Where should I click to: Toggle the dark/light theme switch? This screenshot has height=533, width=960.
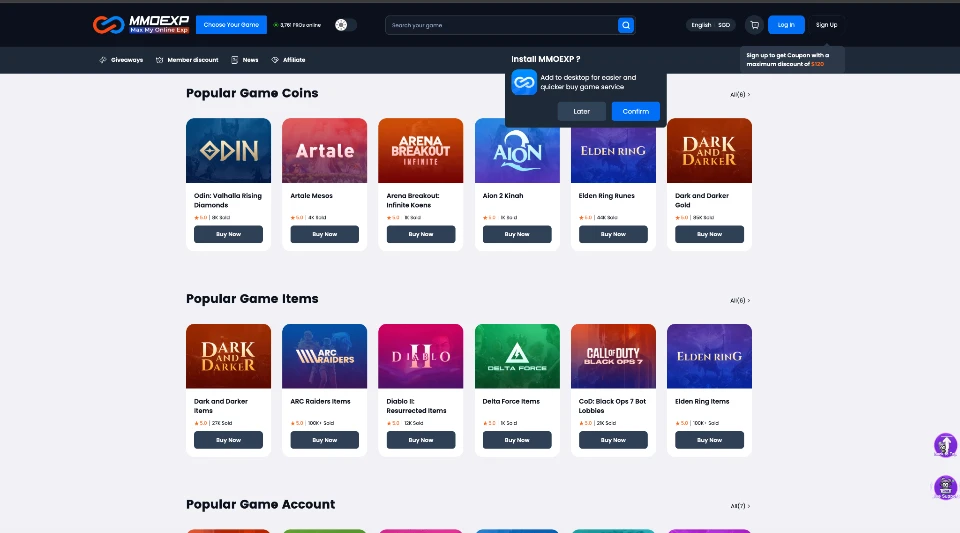coord(345,25)
